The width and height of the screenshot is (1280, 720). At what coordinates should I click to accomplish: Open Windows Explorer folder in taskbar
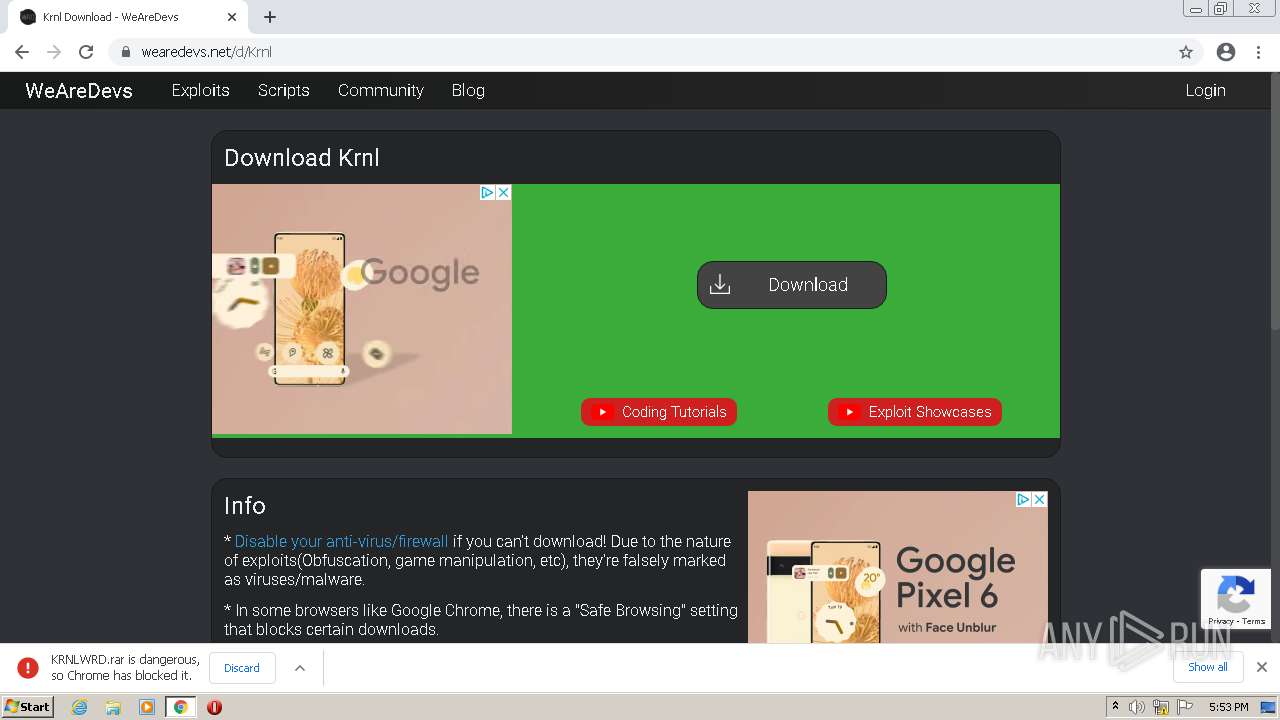click(x=113, y=707)
